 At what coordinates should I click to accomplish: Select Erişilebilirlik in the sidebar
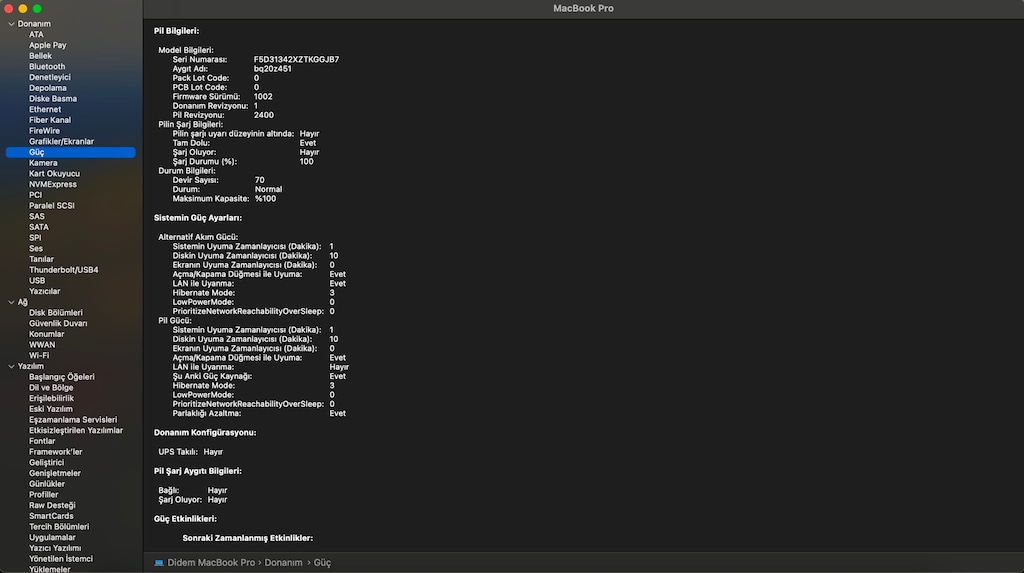[51, 398]
